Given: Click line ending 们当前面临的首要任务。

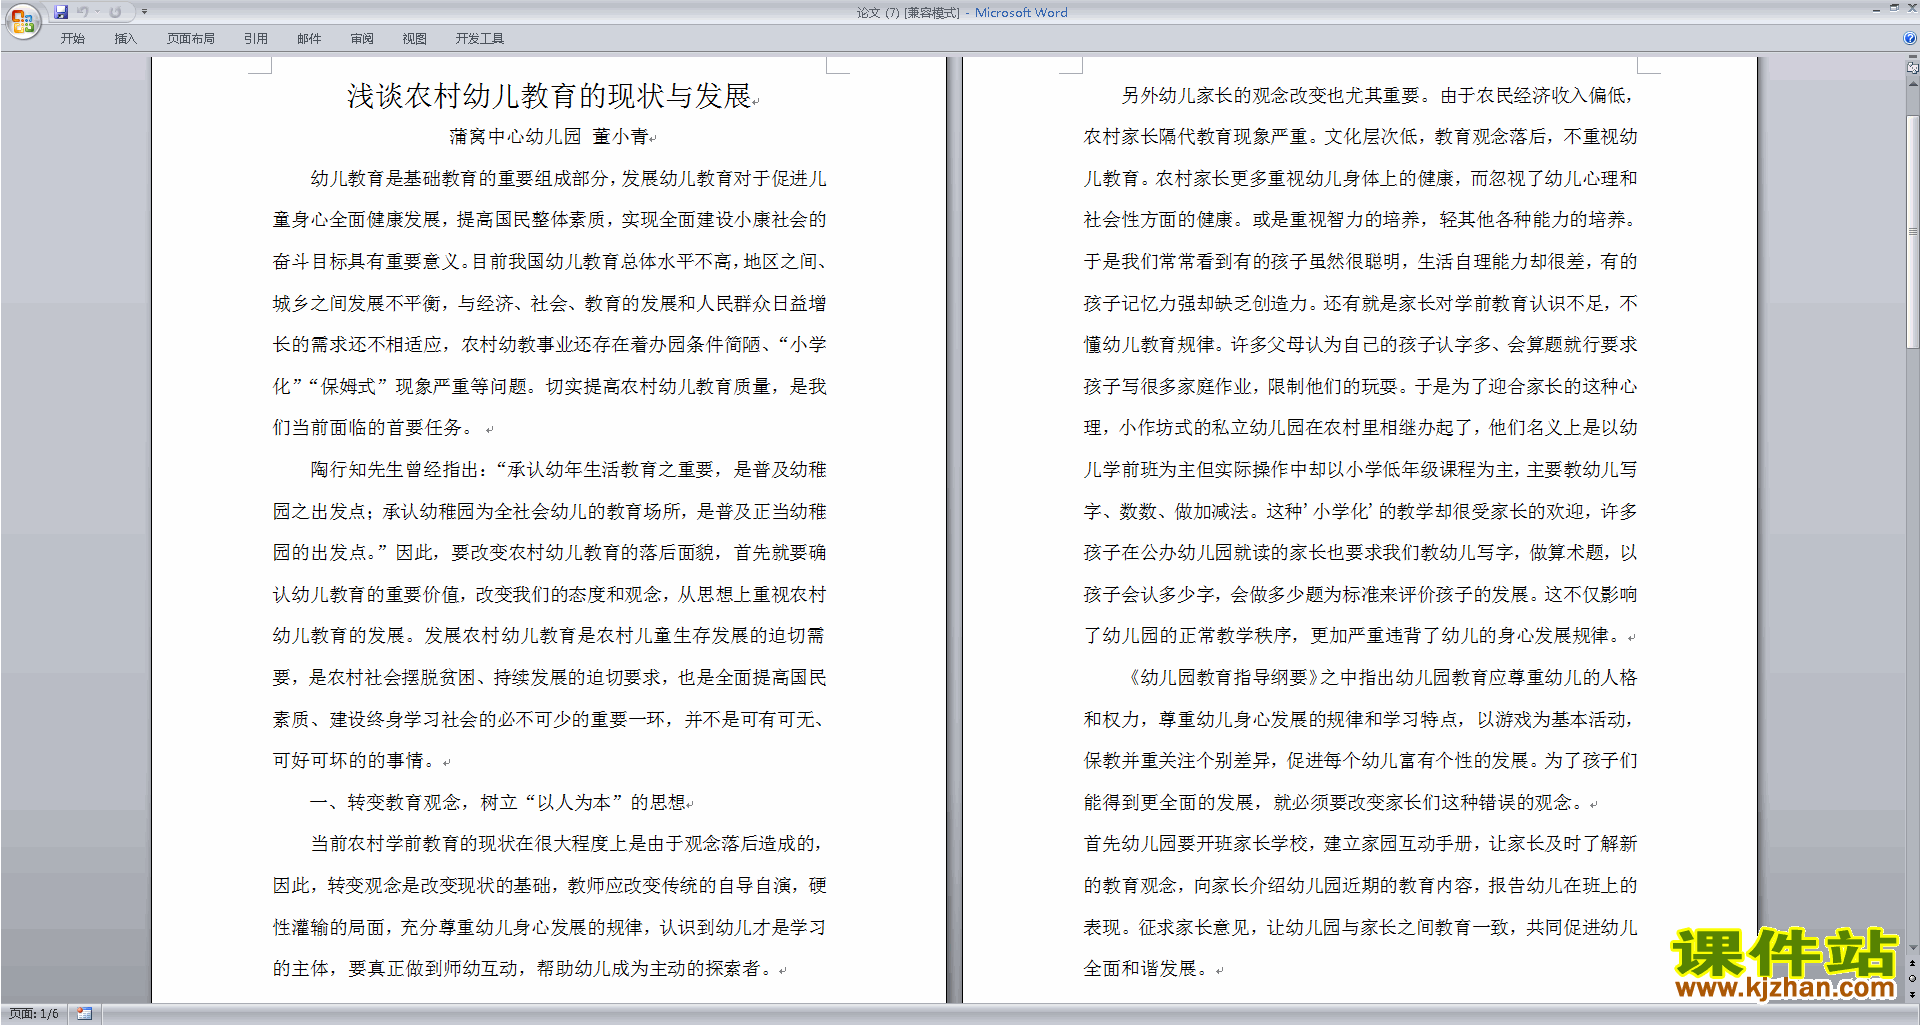Looking at the screenshot, I should click(376, 427).
